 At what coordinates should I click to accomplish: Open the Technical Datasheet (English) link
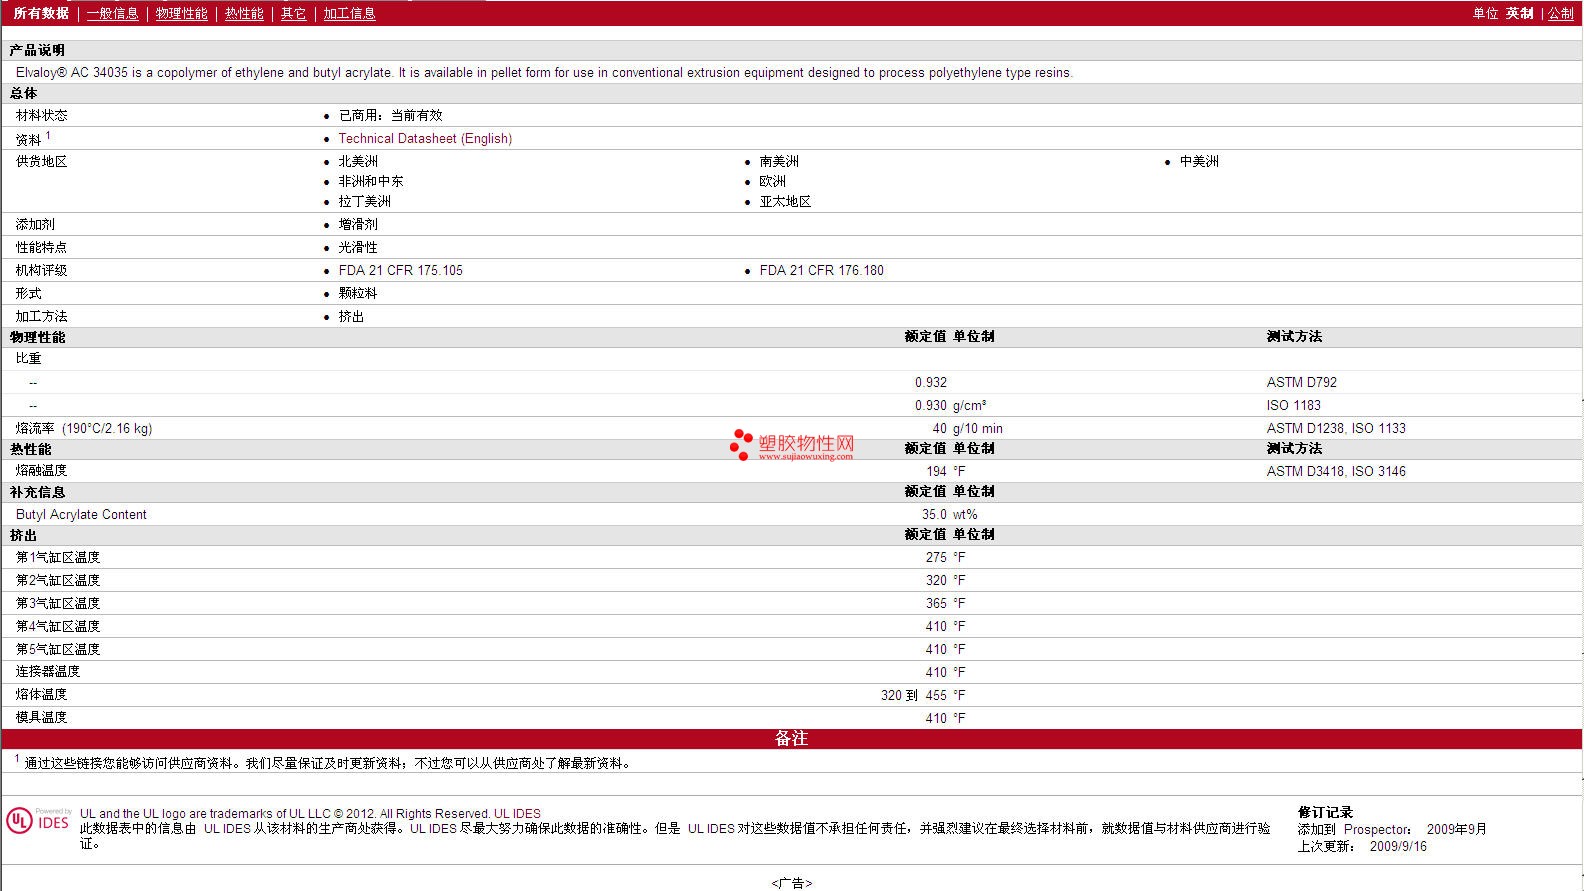point(425,139)
